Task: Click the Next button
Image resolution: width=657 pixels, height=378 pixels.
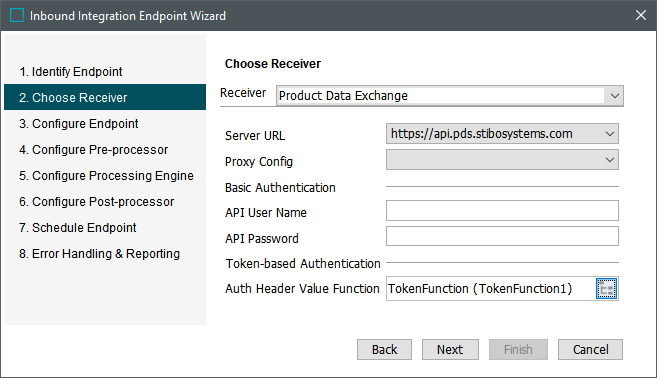Action: (450, 350)
